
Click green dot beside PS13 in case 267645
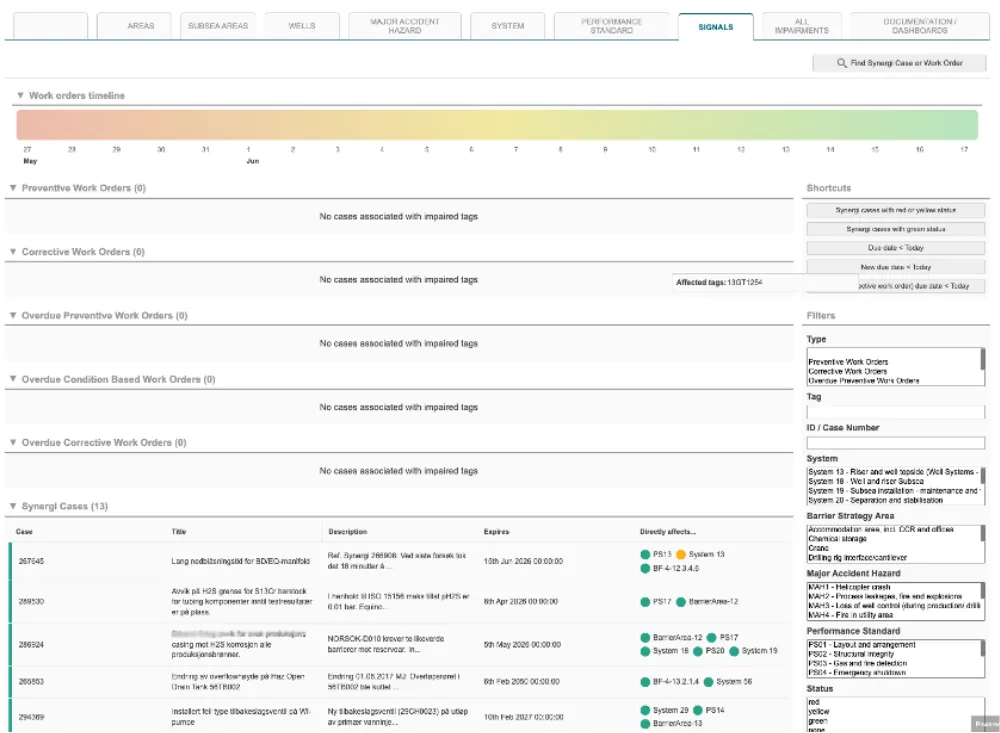coord(645,554)
